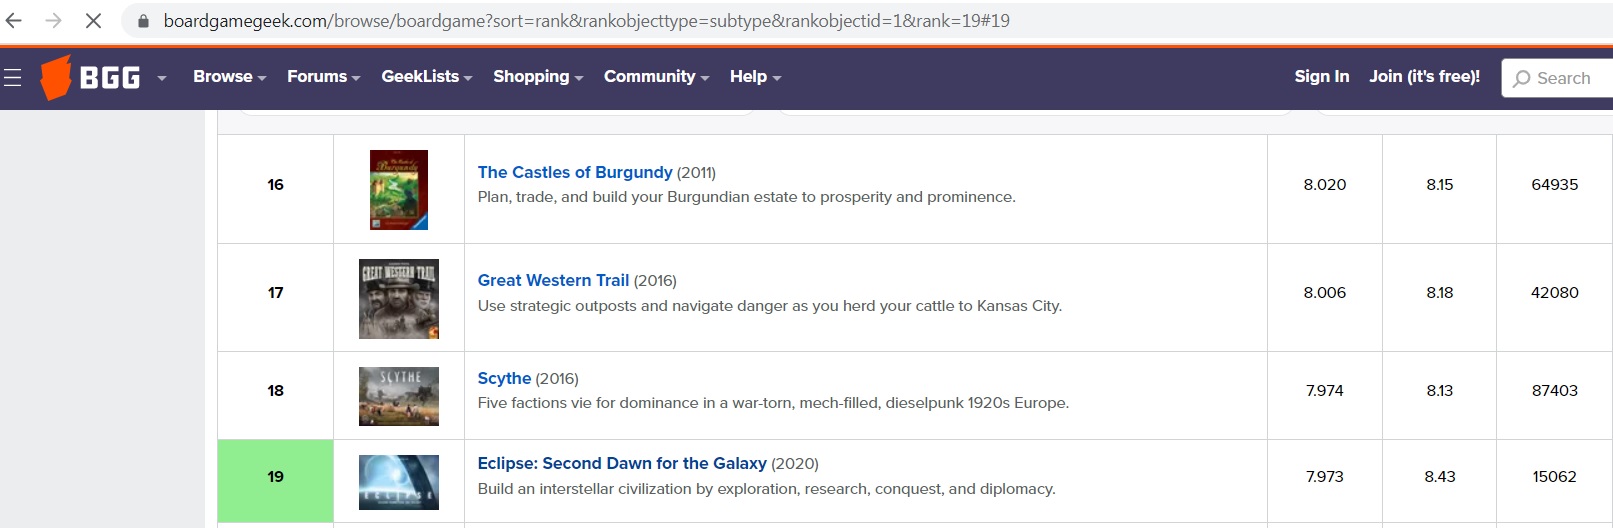Click the browser back arrow
The width and height of the screenshot is (1613, 528).
click(14, 20)
